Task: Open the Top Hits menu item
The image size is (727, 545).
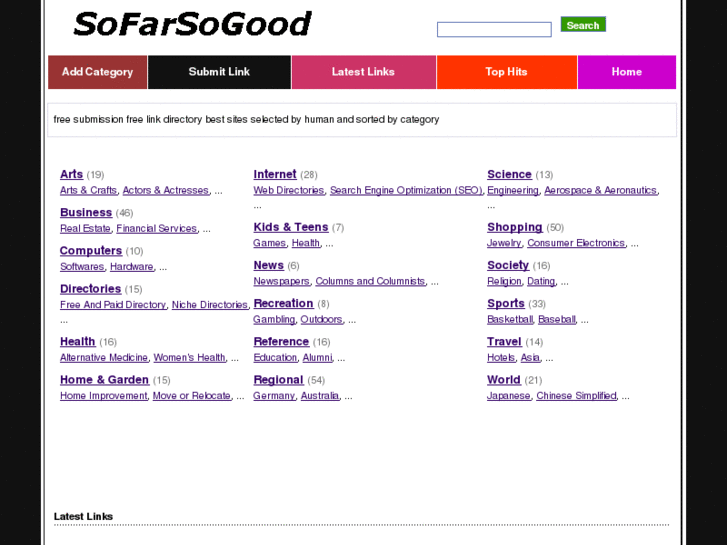Action: [x=506, y=72]
